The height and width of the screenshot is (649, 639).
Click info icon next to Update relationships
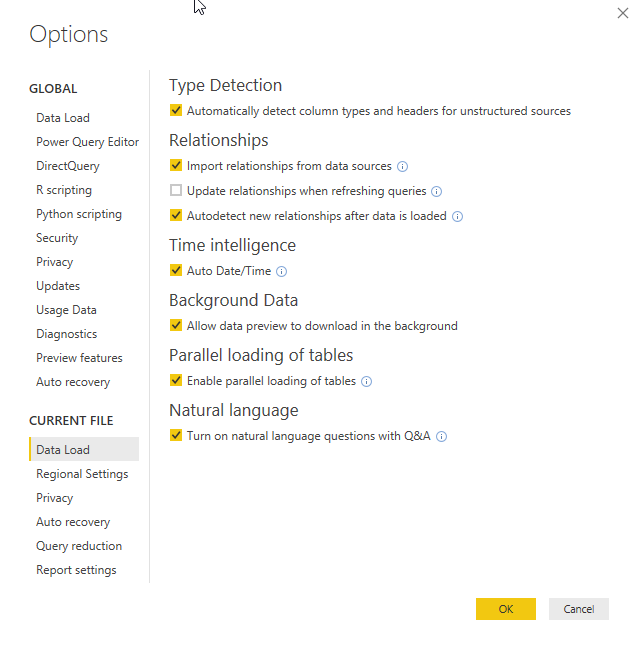[437, 191]
